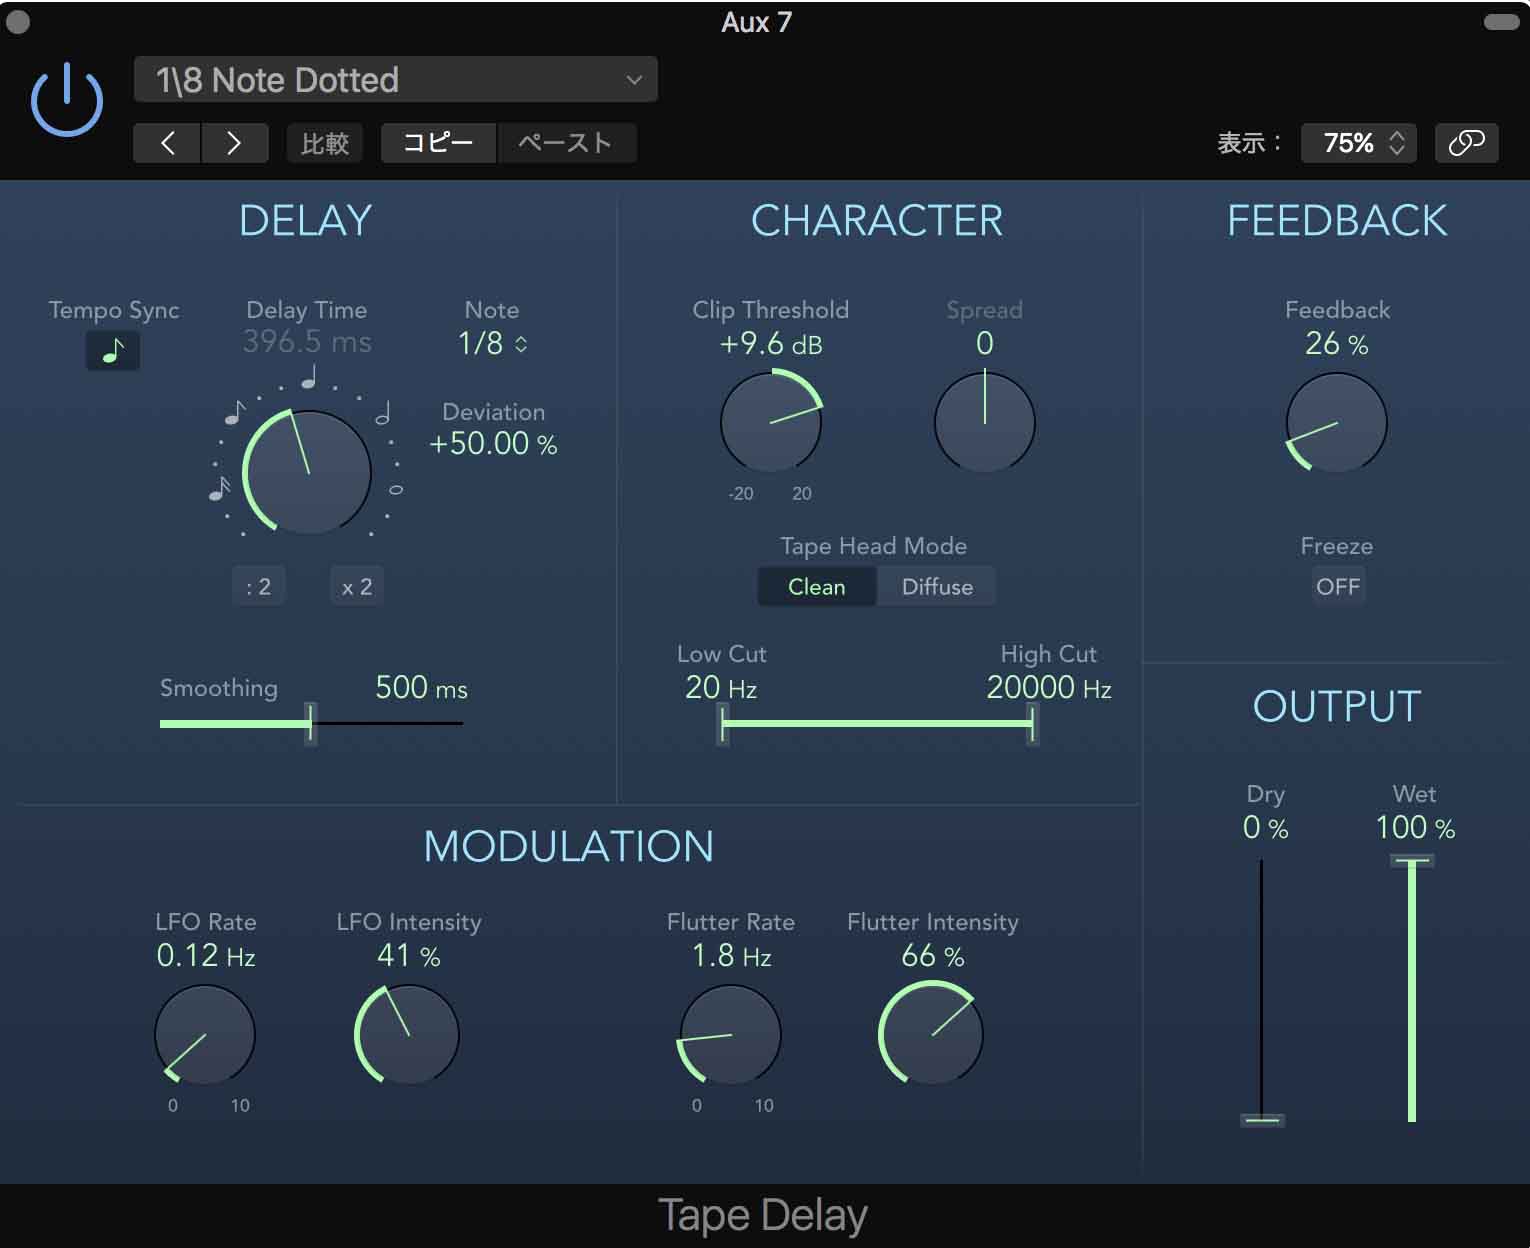This screenshot has height=1248, width=1530.
Task: Click the Tape Delay plugin name label
Action: 763,1217
